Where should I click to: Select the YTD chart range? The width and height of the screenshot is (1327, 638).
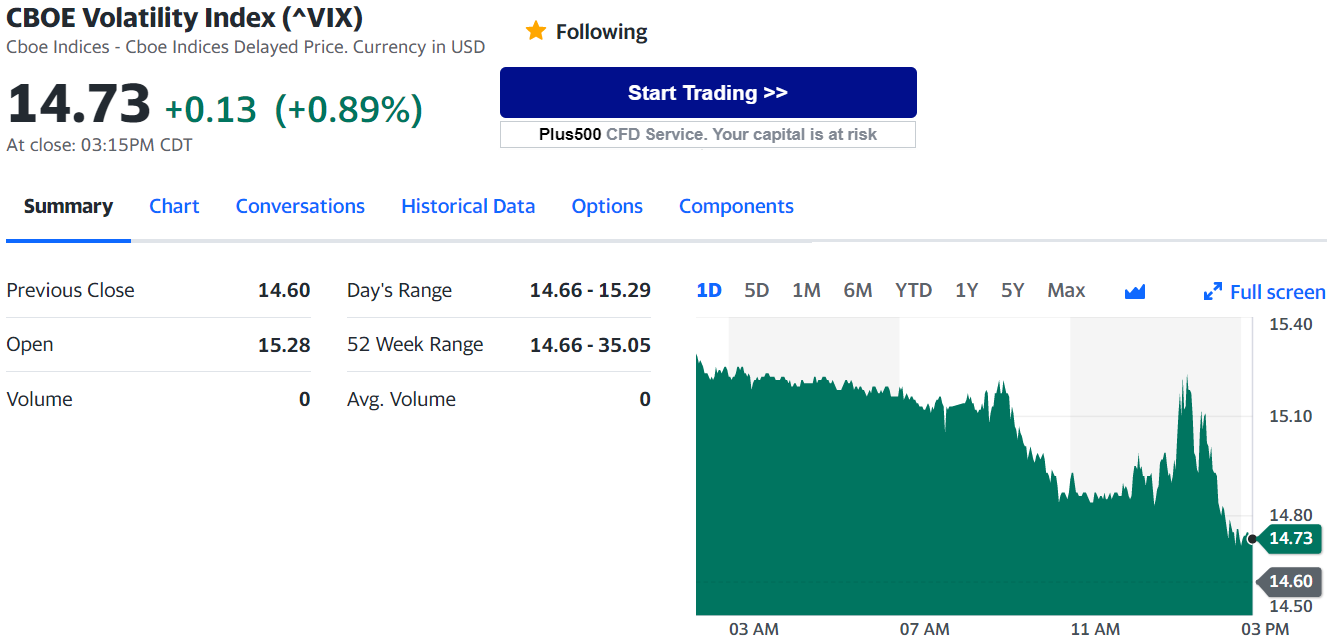[x=913, y=290]
